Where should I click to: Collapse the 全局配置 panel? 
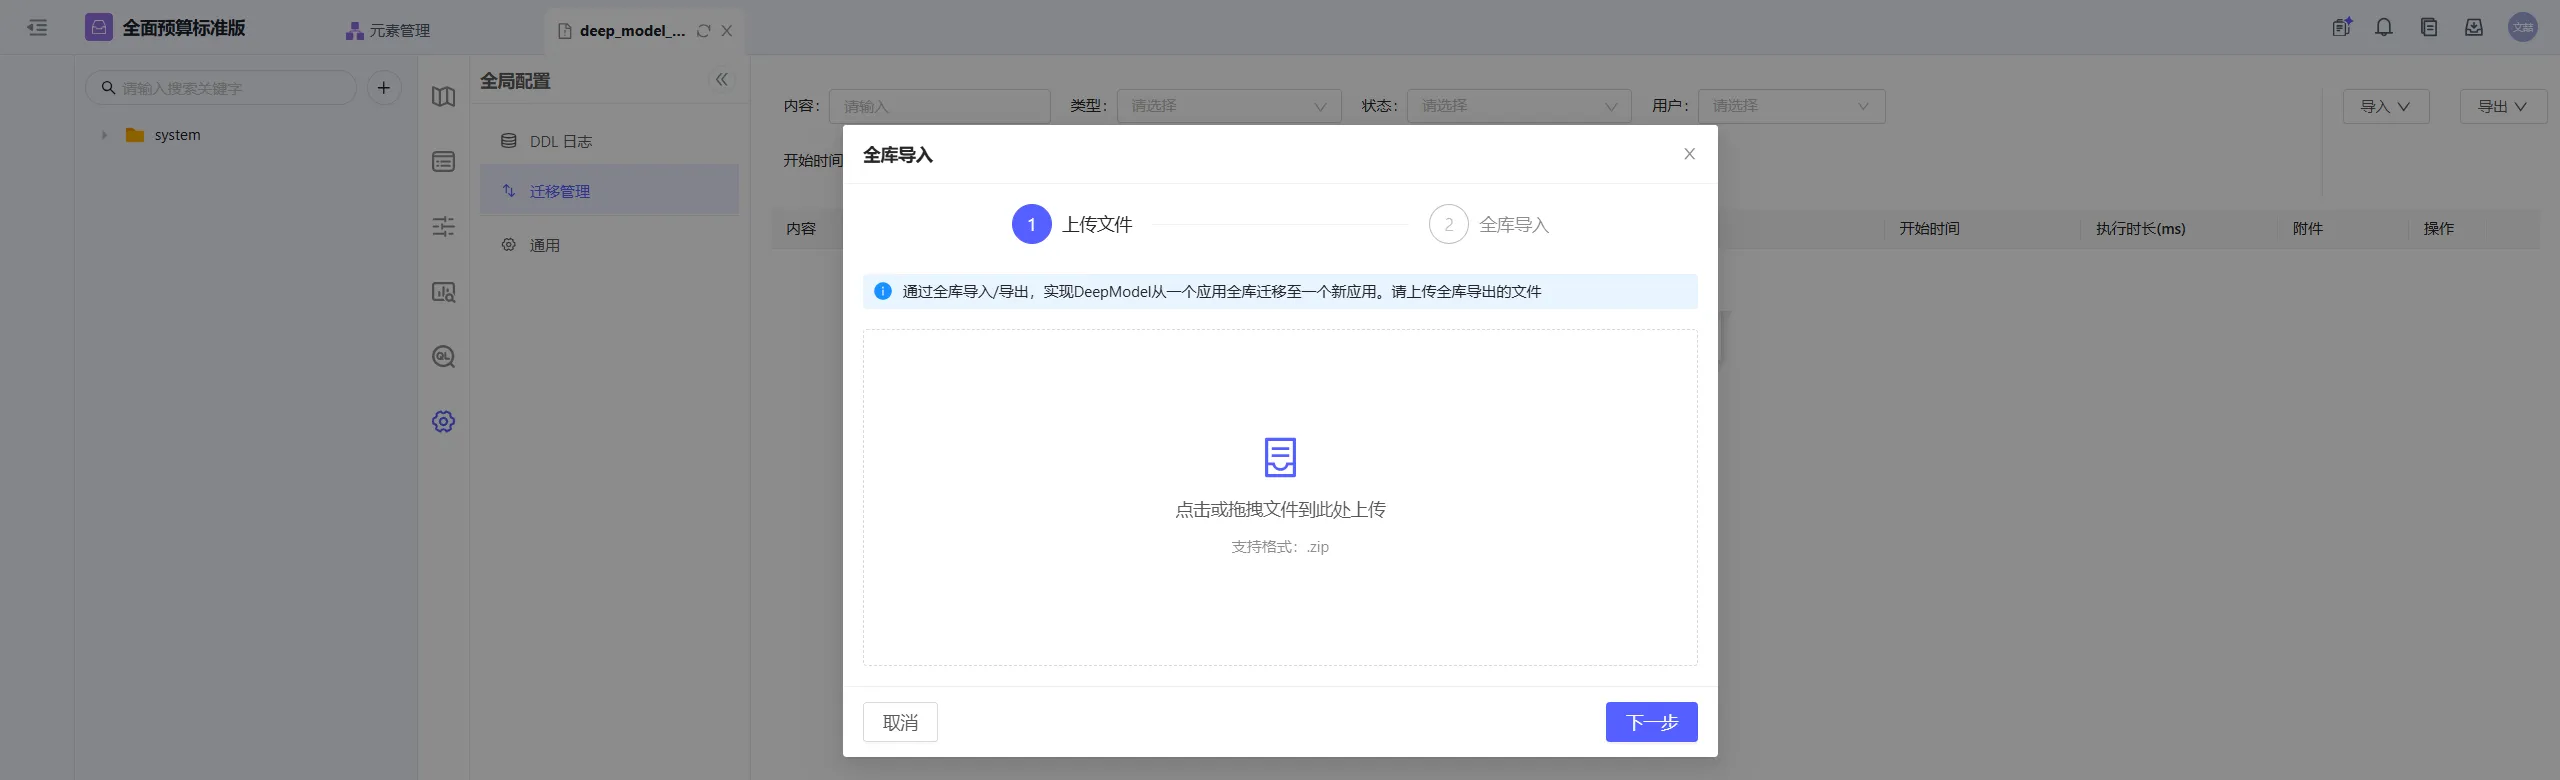721,80
